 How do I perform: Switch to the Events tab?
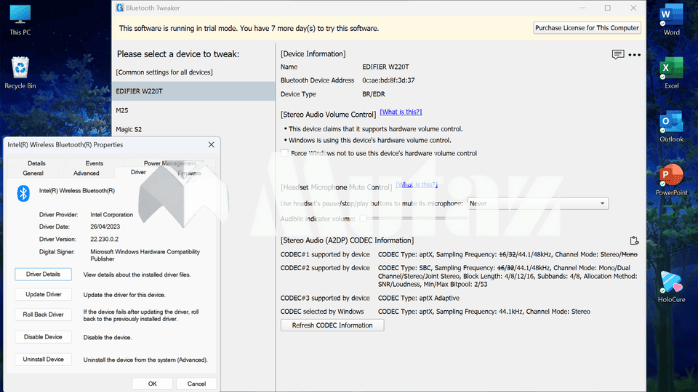94,163
